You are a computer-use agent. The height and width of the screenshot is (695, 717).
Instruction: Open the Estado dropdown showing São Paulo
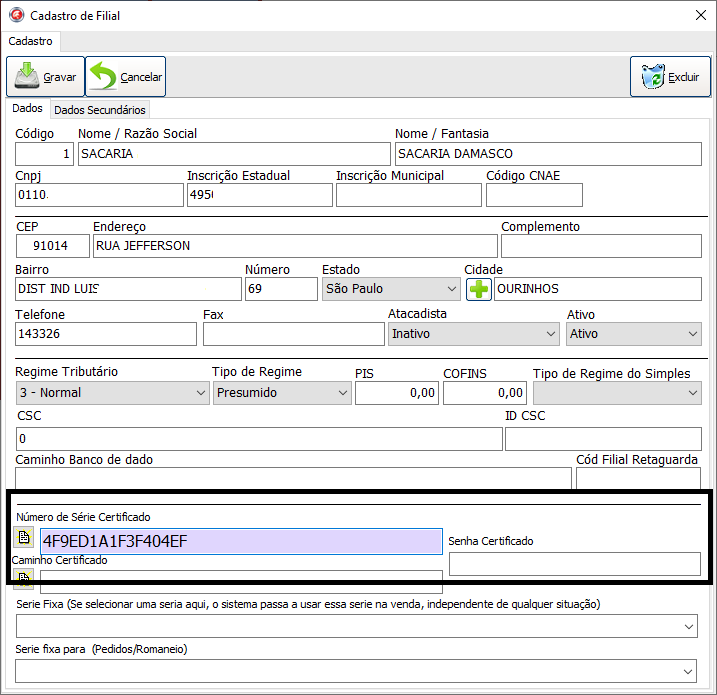tap(390, 289)
